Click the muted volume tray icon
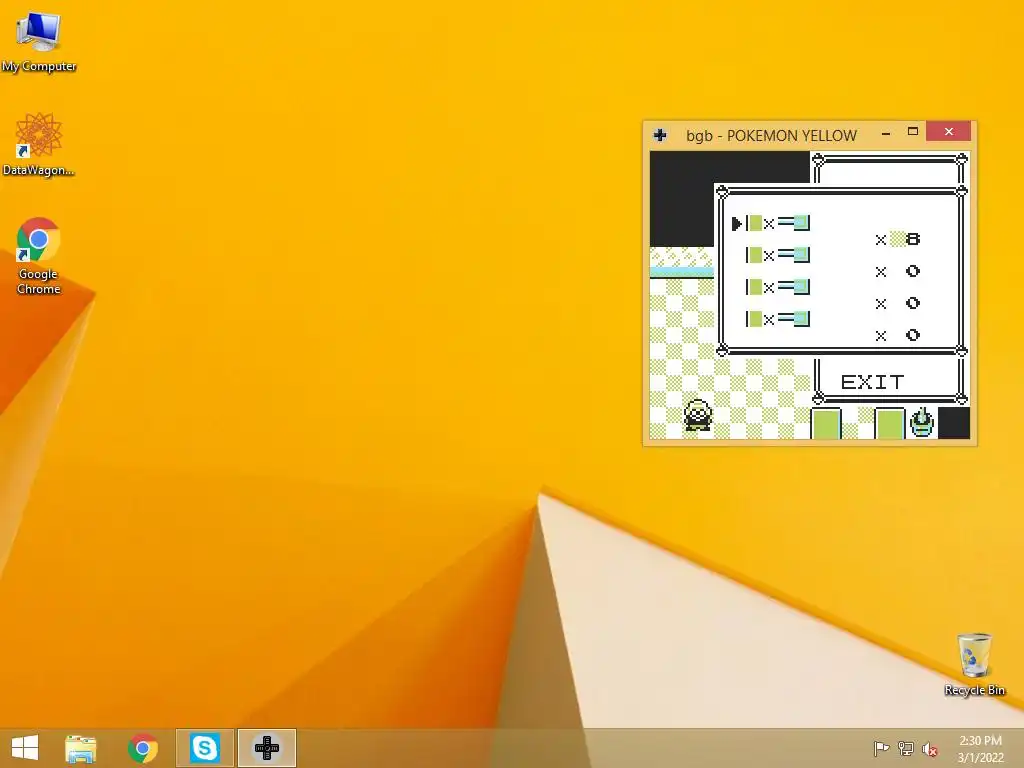The width and height of the screenshot is (1024, 768). pos(930,749)
